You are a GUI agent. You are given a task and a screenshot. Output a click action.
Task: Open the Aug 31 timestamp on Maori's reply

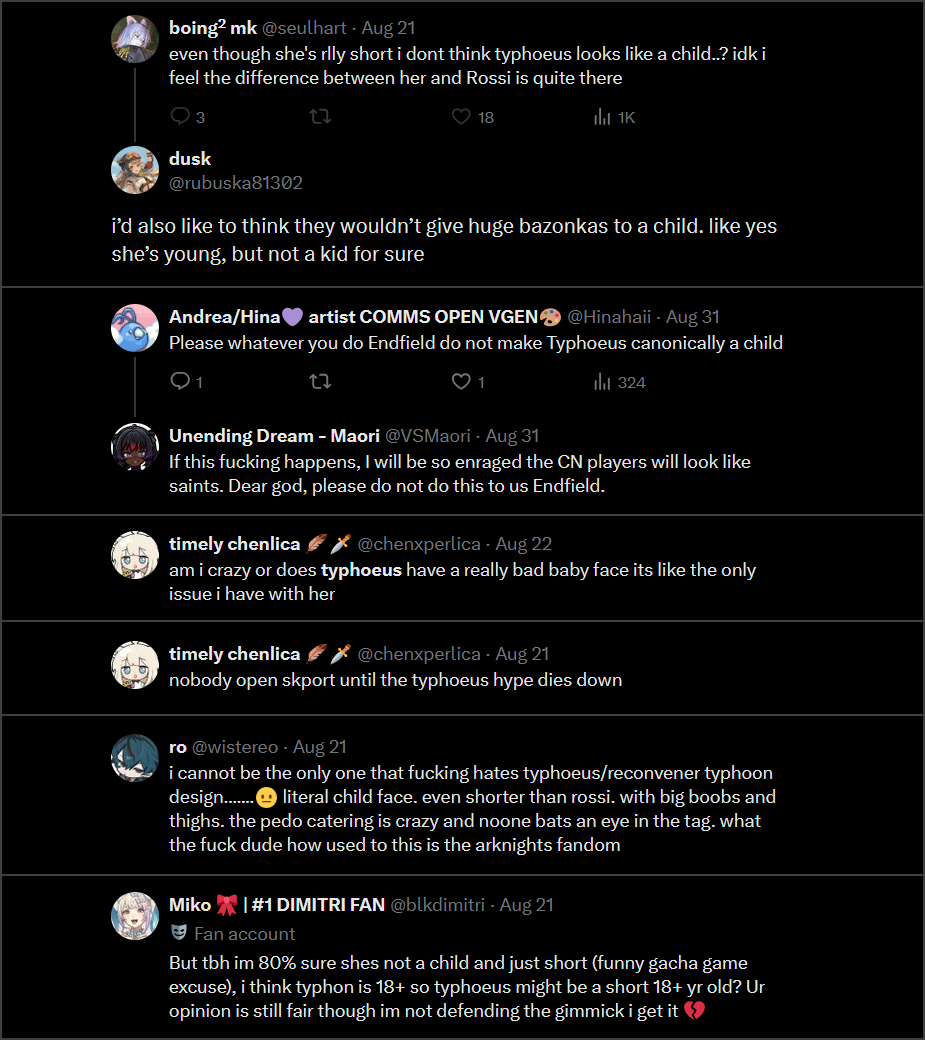coord(512,436)
